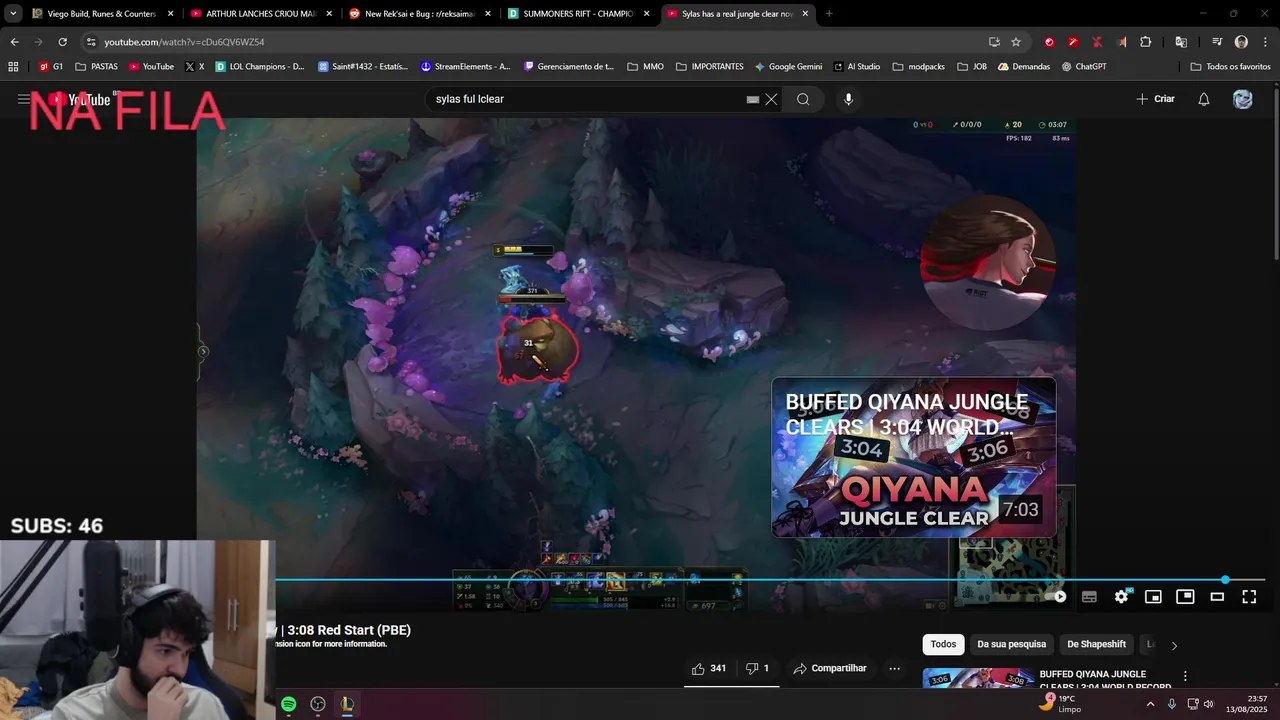1280x720 pixels.
Task: Click the Google Translate extension icon
Action: coord(1181,42)
